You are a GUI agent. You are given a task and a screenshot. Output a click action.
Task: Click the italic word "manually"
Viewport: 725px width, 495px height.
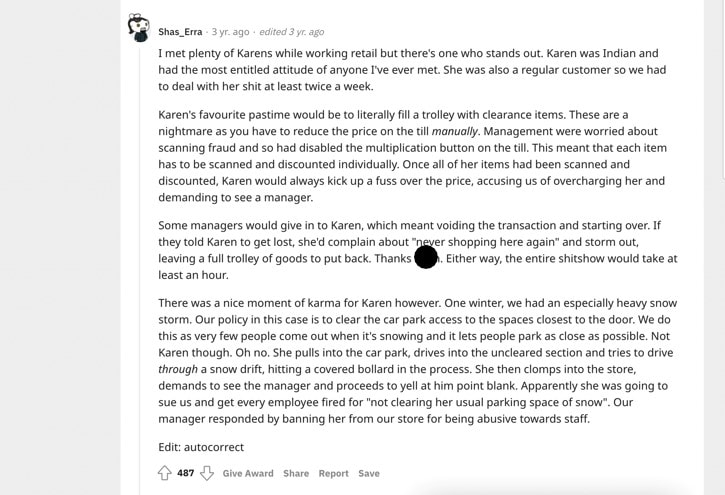[x=455, y=131]
